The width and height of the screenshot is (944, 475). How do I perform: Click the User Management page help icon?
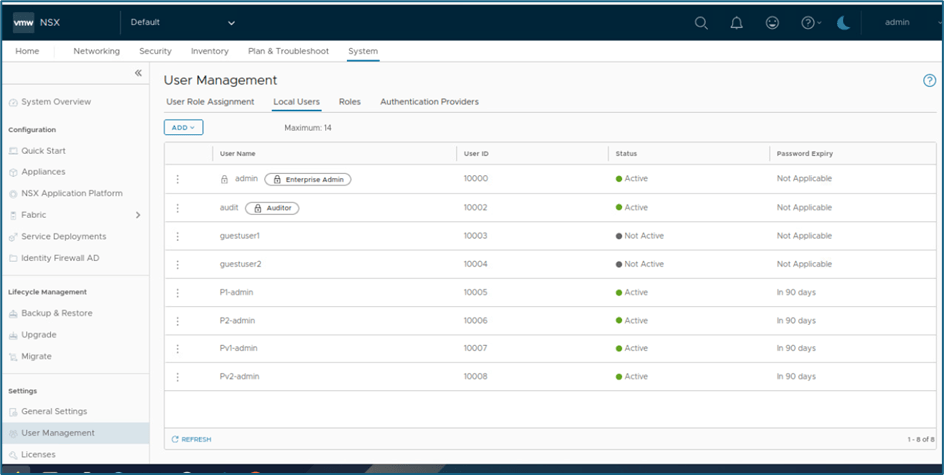point(929,81)
